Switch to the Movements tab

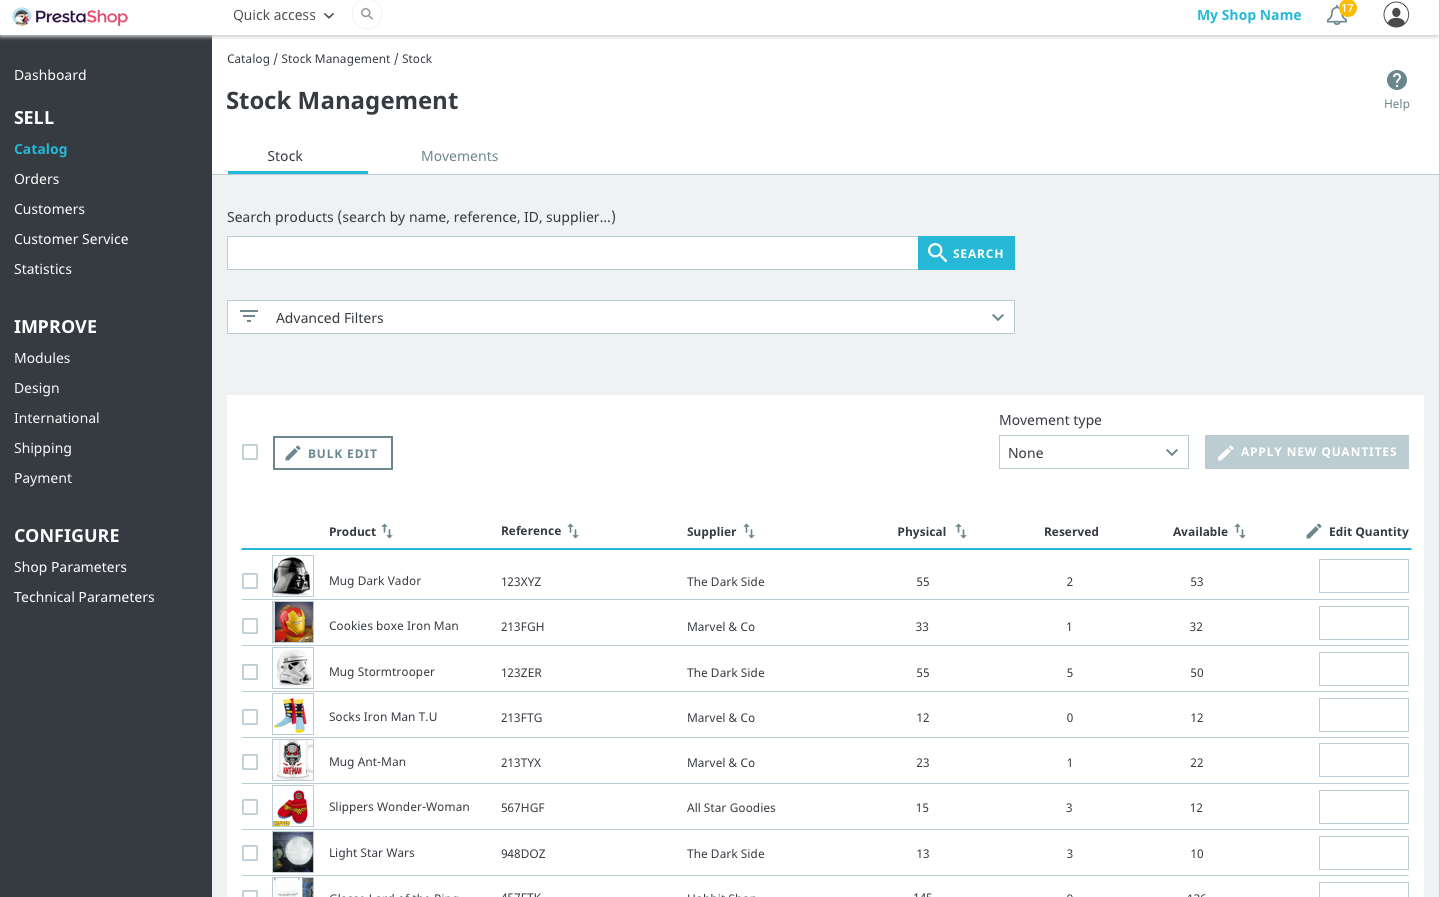tap(459, 156)
